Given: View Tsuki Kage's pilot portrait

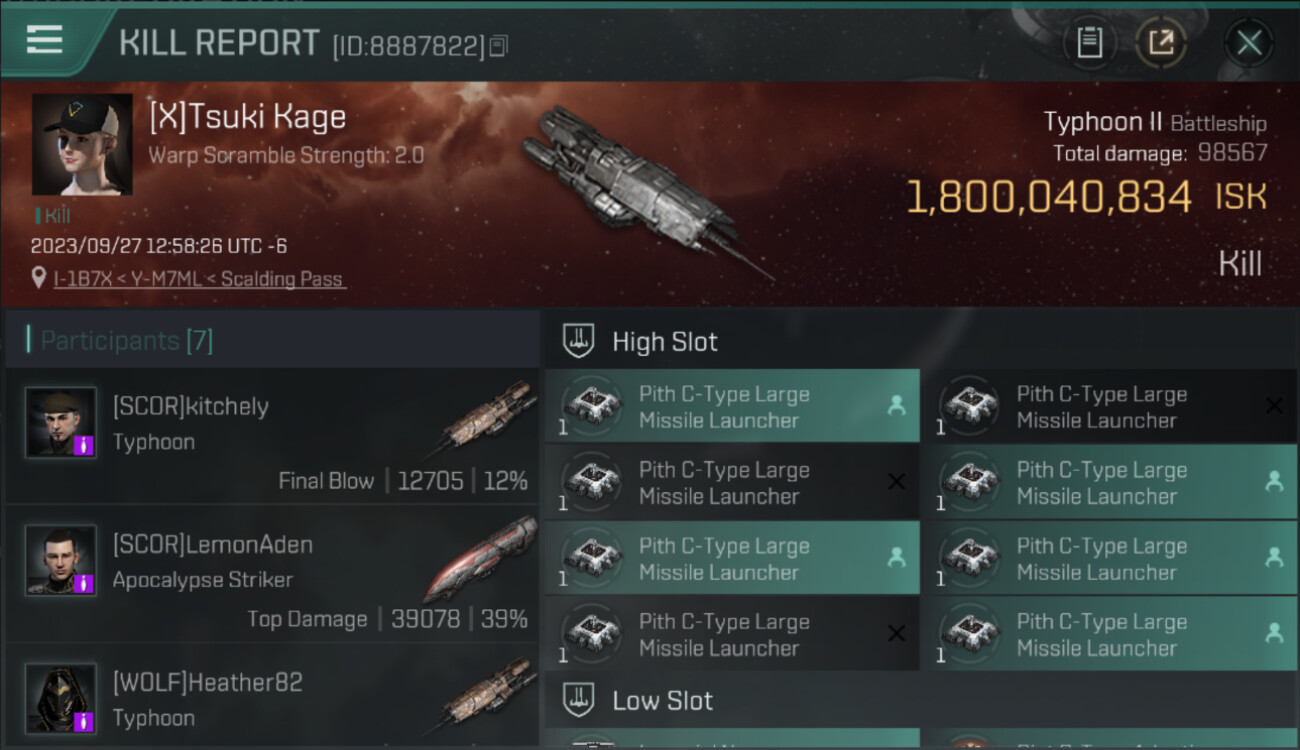Looking at the screenshot, I should tap(82, 144).
